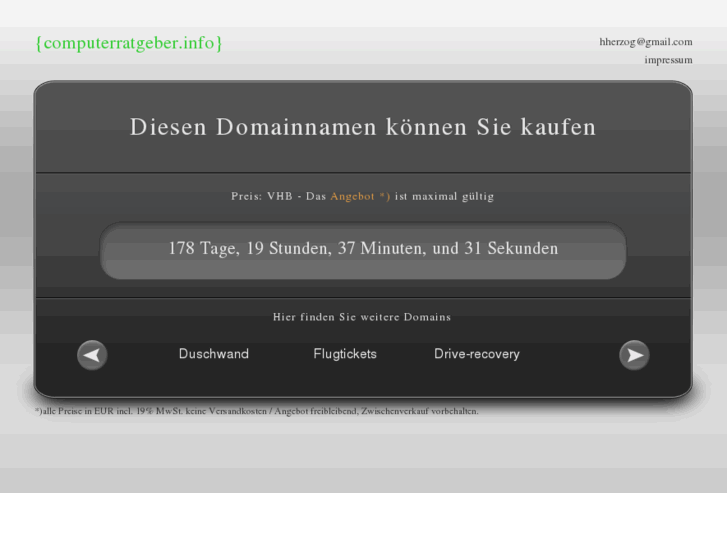This screenshot has width=727, height=545.
Task: Click the text Preis: VHB
Action: 262,196
